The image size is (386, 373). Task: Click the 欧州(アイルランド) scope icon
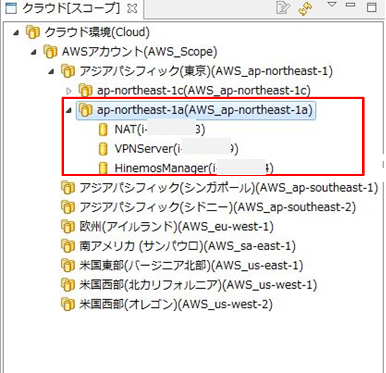(67, 227)
